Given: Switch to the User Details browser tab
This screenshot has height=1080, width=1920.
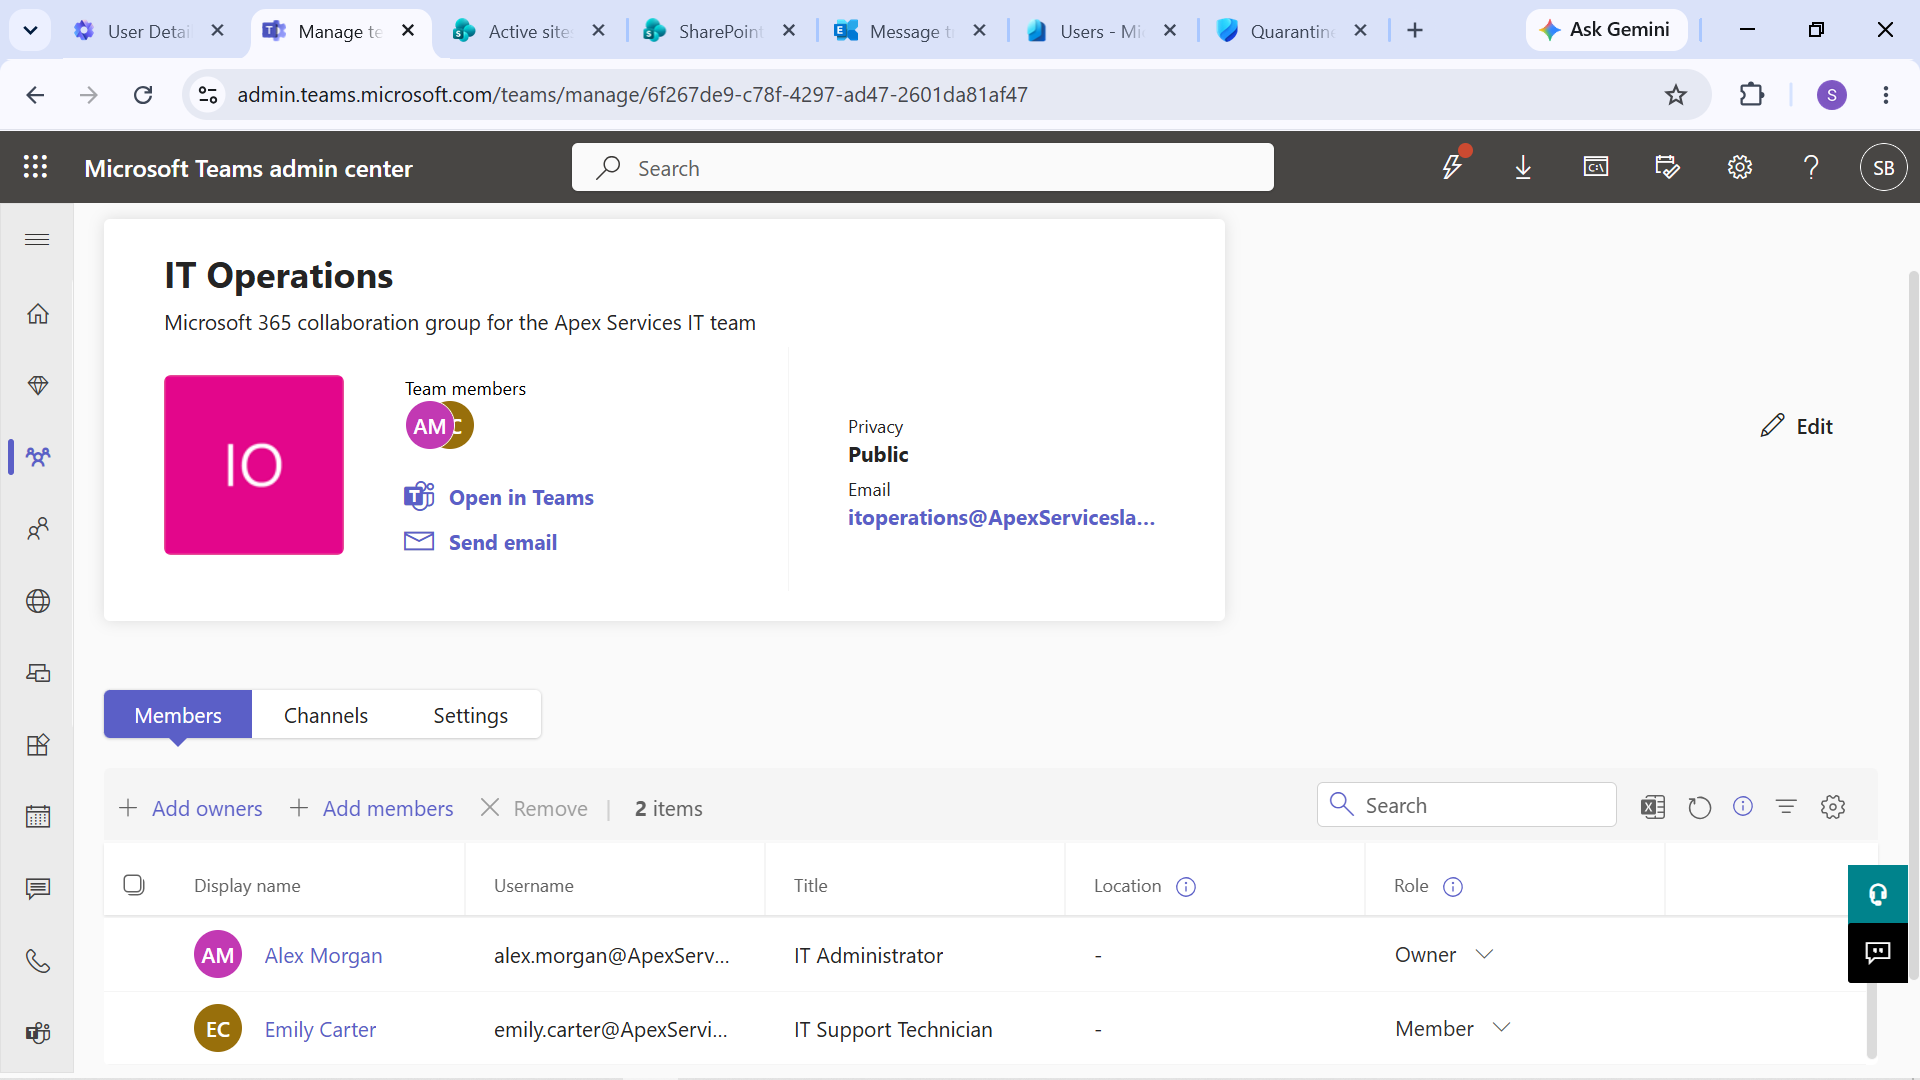Looking at the screenshot, I should pos(147,31).
